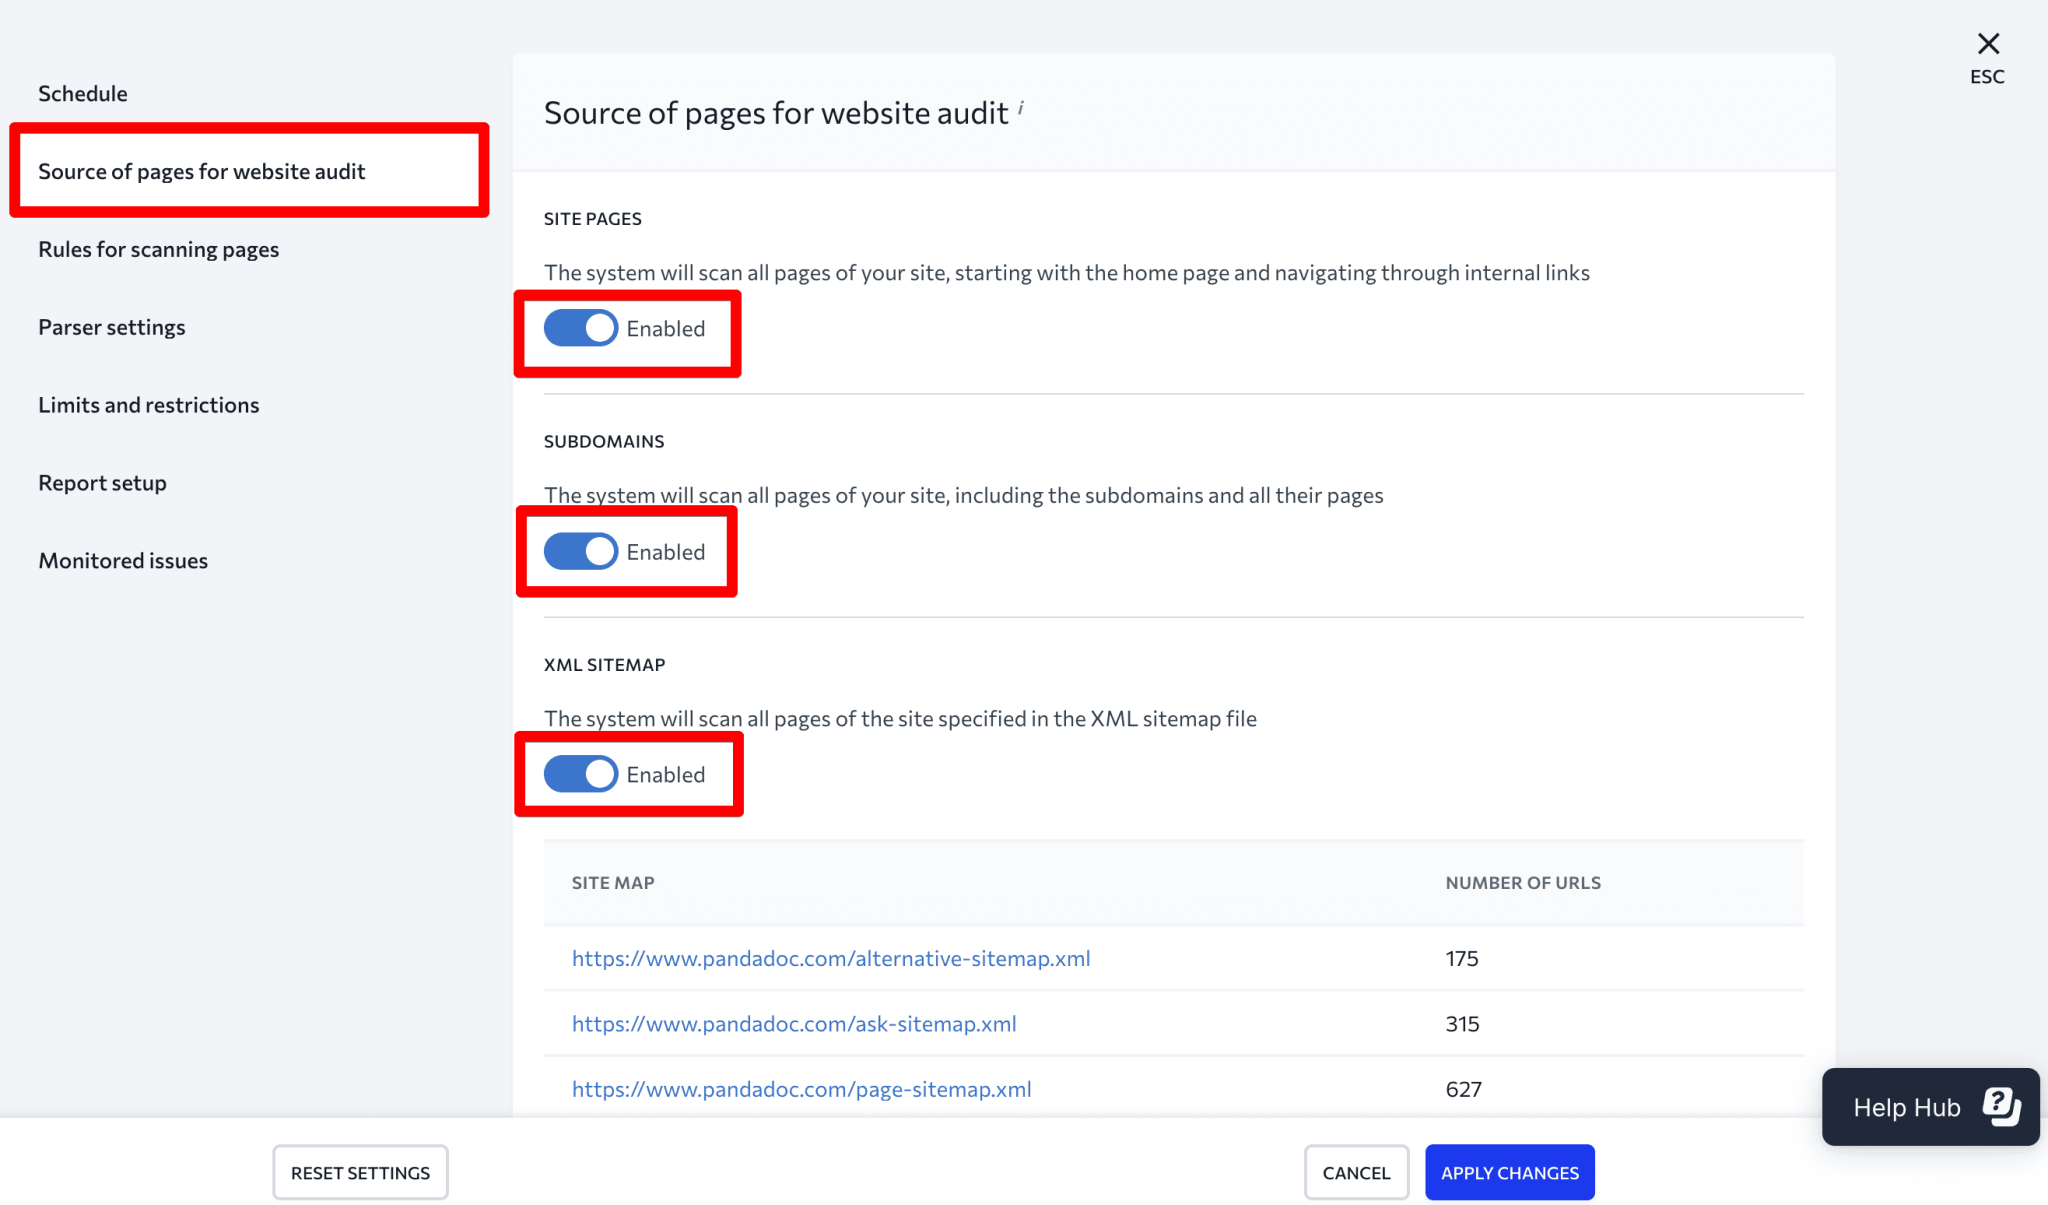Select Source of pages for website audit
The width and height of the screenshot is (2048, 1205).
point(201,170)
